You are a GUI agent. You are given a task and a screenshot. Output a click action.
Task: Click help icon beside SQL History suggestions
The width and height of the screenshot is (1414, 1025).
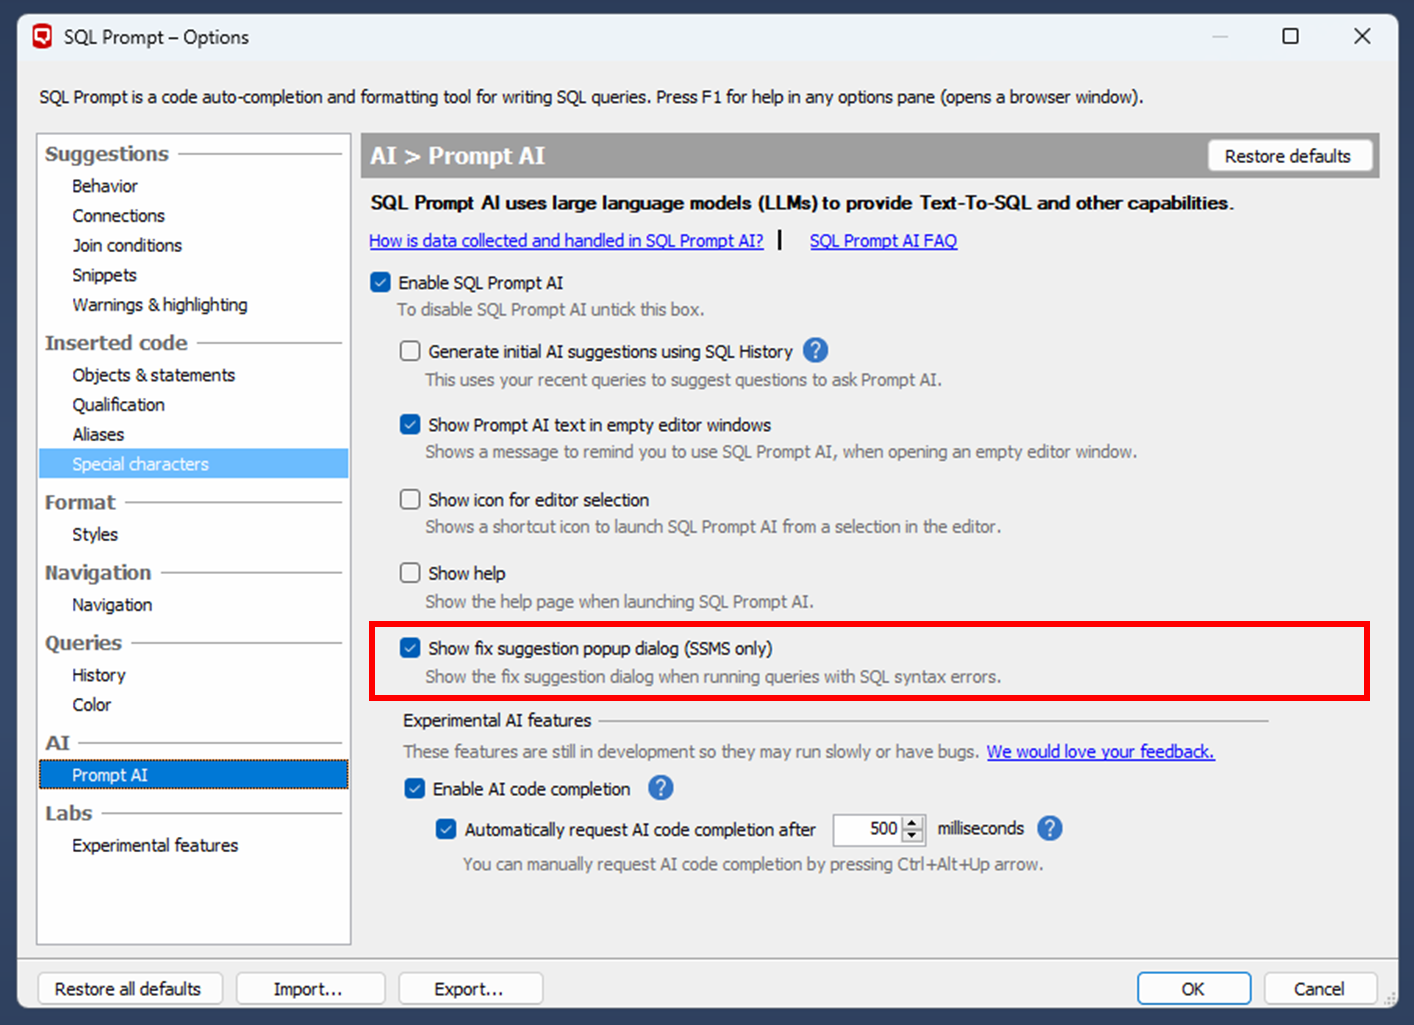coord(815,351)
